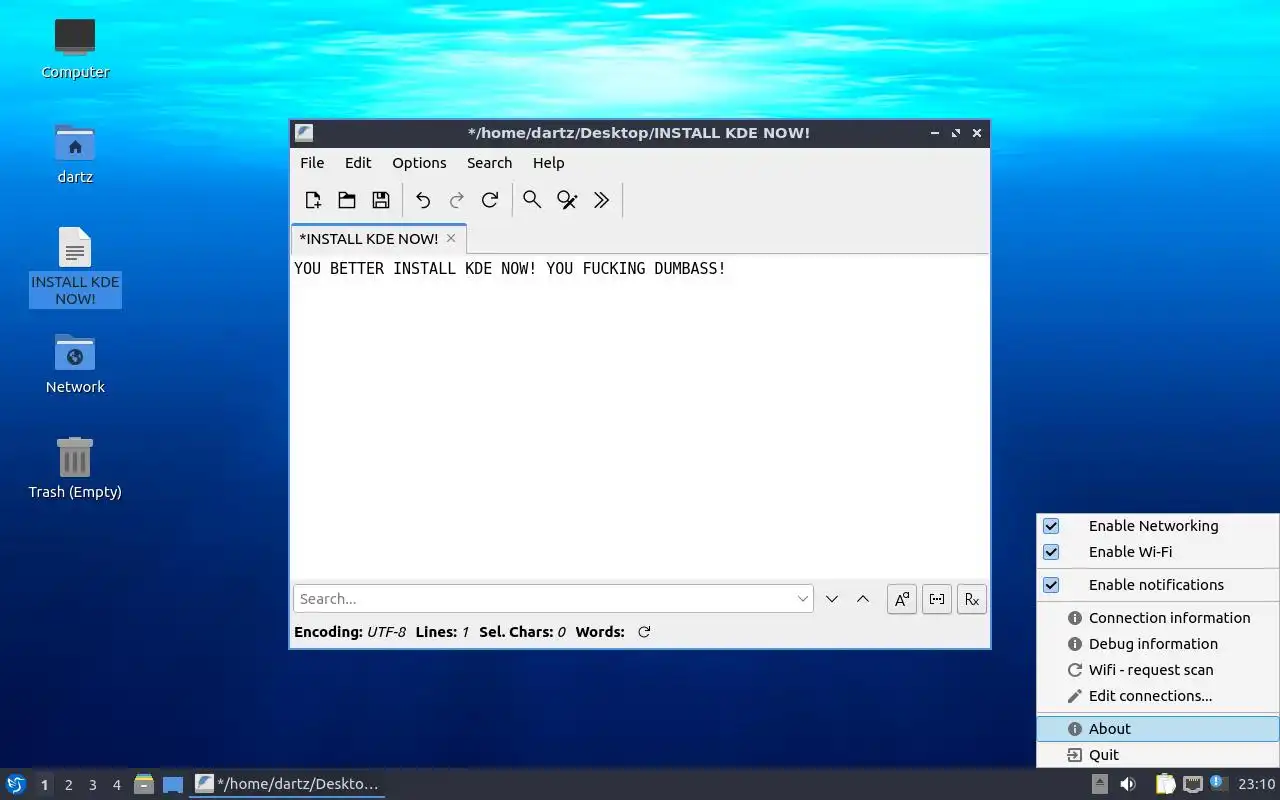Screen dimensions: 1280x800
Task: Open the Network desktop folder
Action: tap(75, 364)
